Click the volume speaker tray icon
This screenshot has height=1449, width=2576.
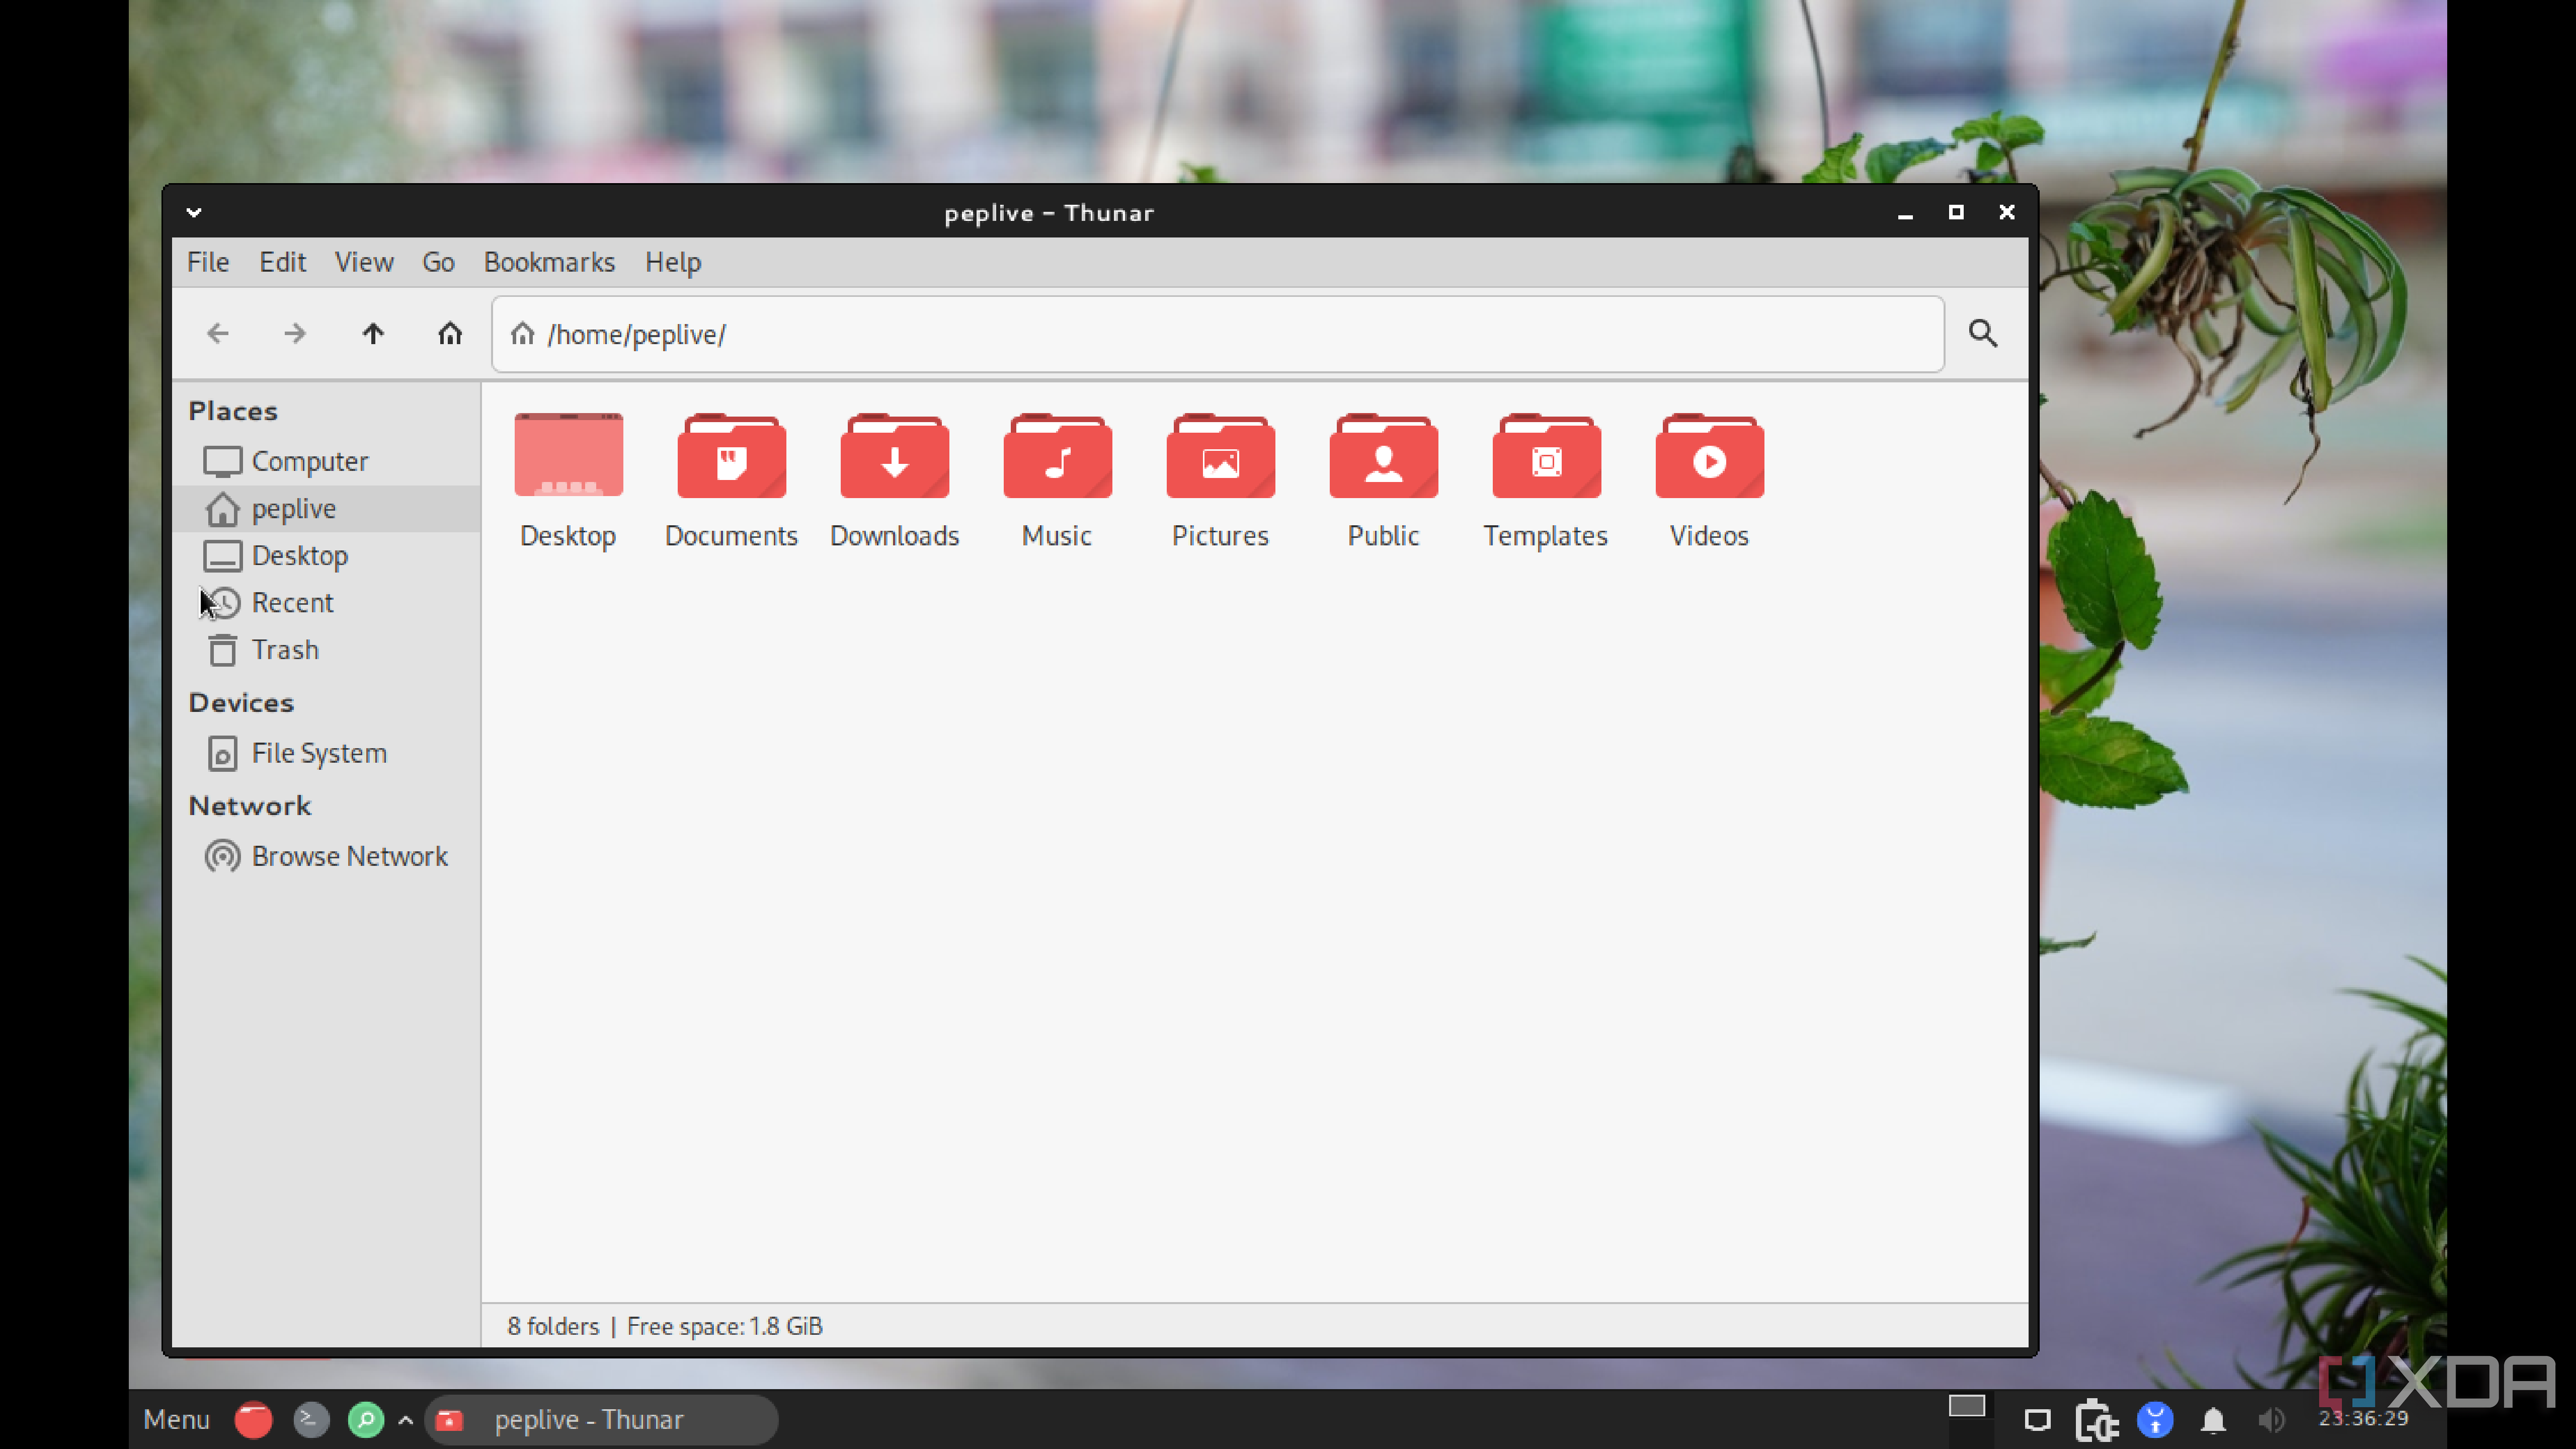coord(2271,1420)
